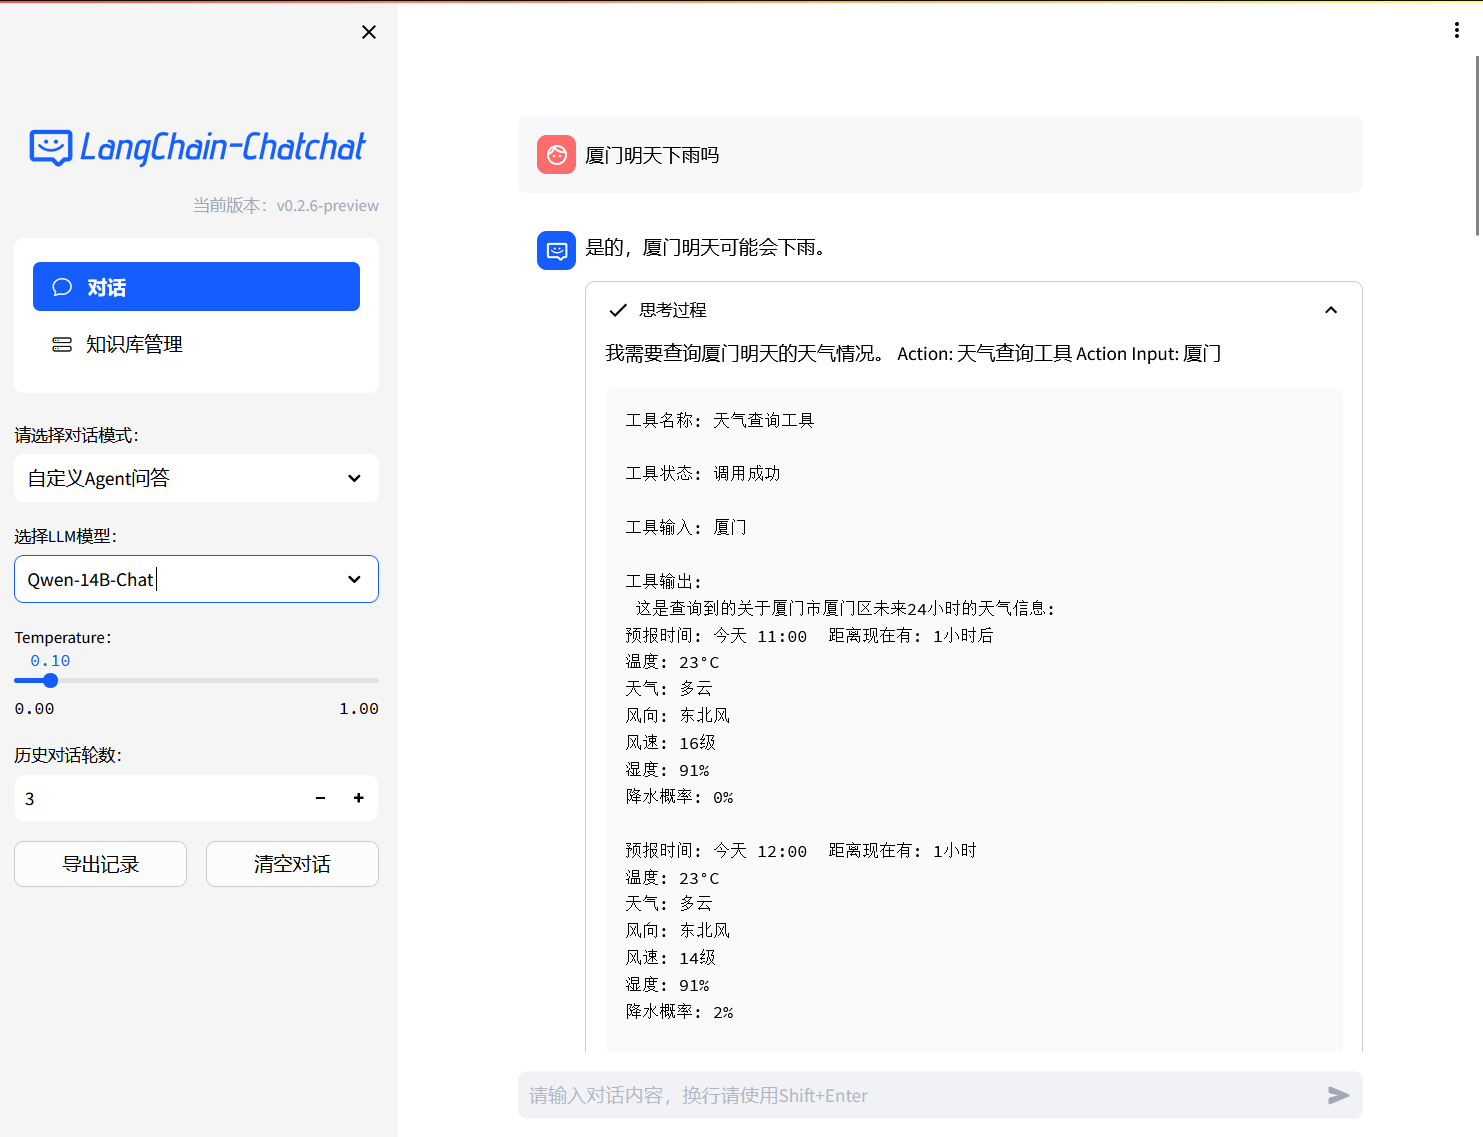1483x1137 pixels.
Task: Collapse the 思考过程 expander
Action: point(1330,310)
